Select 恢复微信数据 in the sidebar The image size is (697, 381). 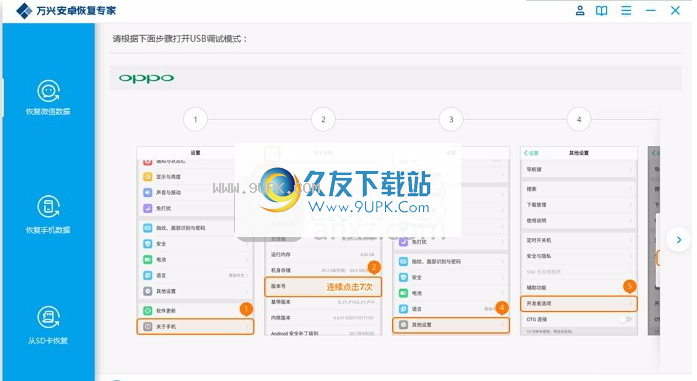coord(48,98)
